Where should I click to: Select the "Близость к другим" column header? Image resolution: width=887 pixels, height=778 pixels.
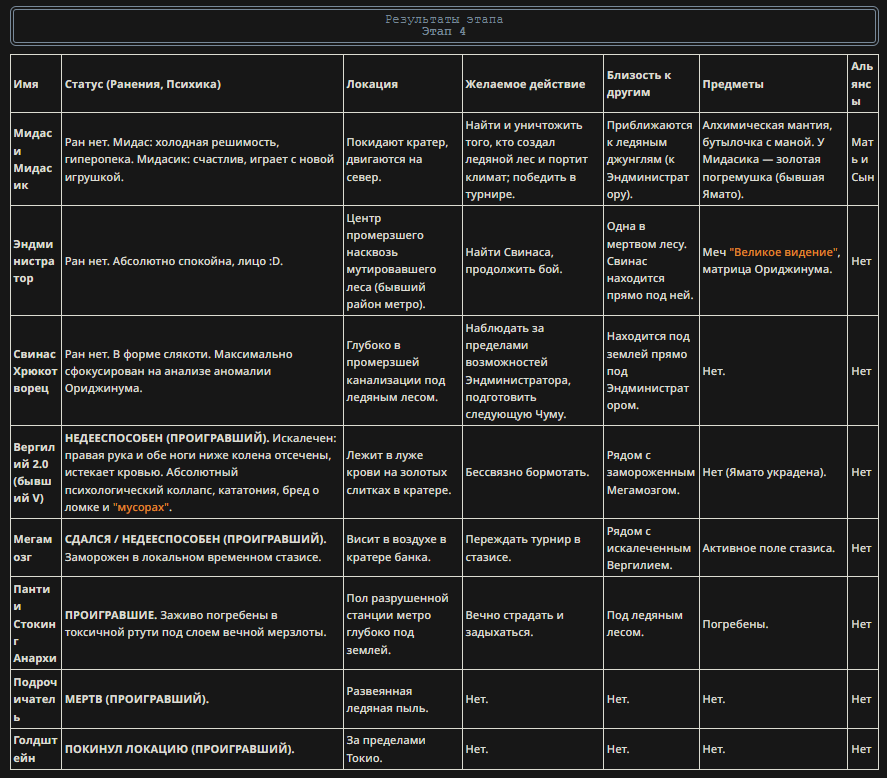pyautogui.click(x=638, y=84)
